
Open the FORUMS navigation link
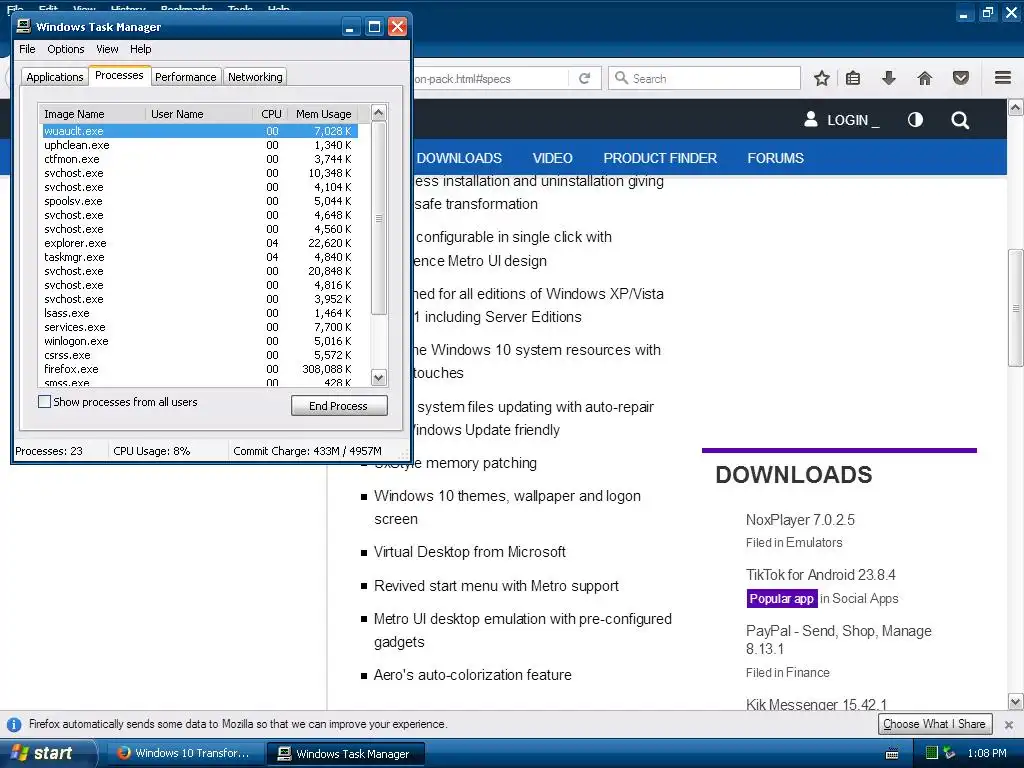pos(775,158)
